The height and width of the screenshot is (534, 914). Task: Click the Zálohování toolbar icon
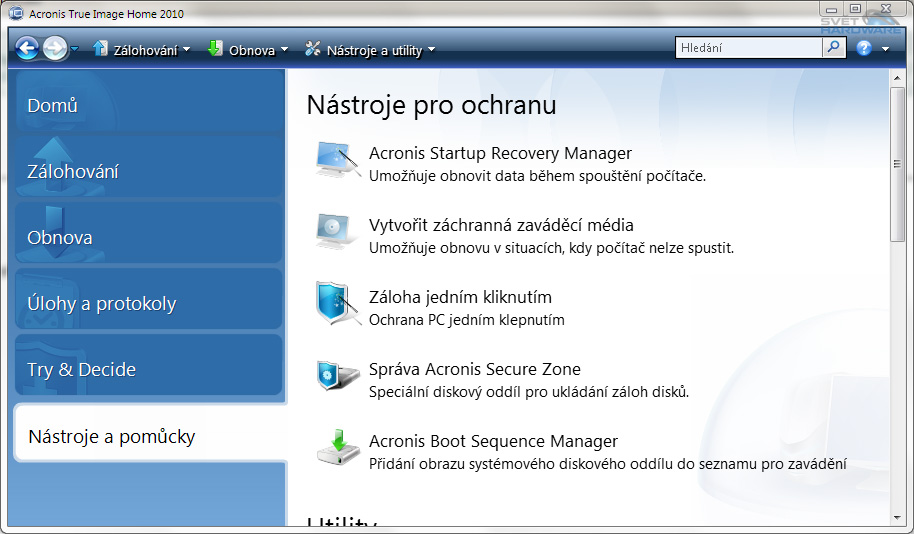point(100,48)
